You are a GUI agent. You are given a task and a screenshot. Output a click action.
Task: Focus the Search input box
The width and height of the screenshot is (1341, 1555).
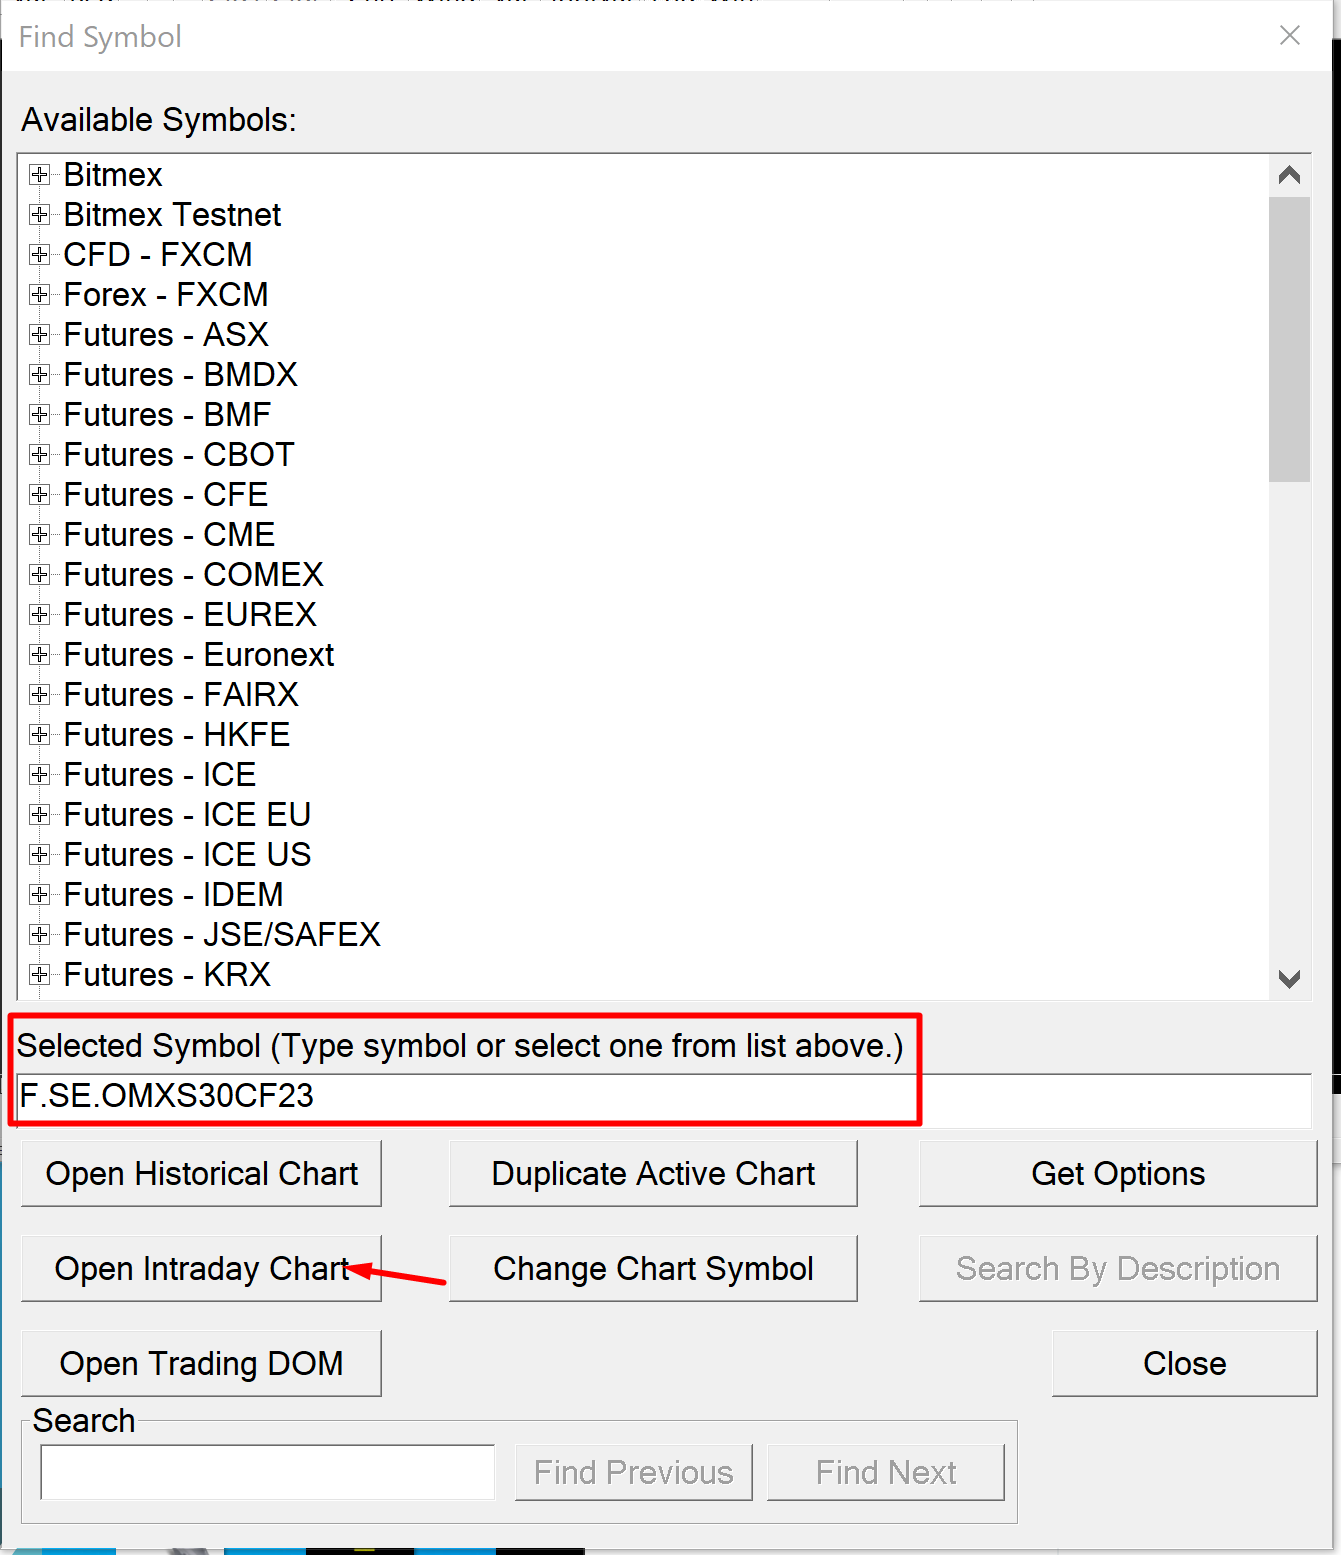267,1472
